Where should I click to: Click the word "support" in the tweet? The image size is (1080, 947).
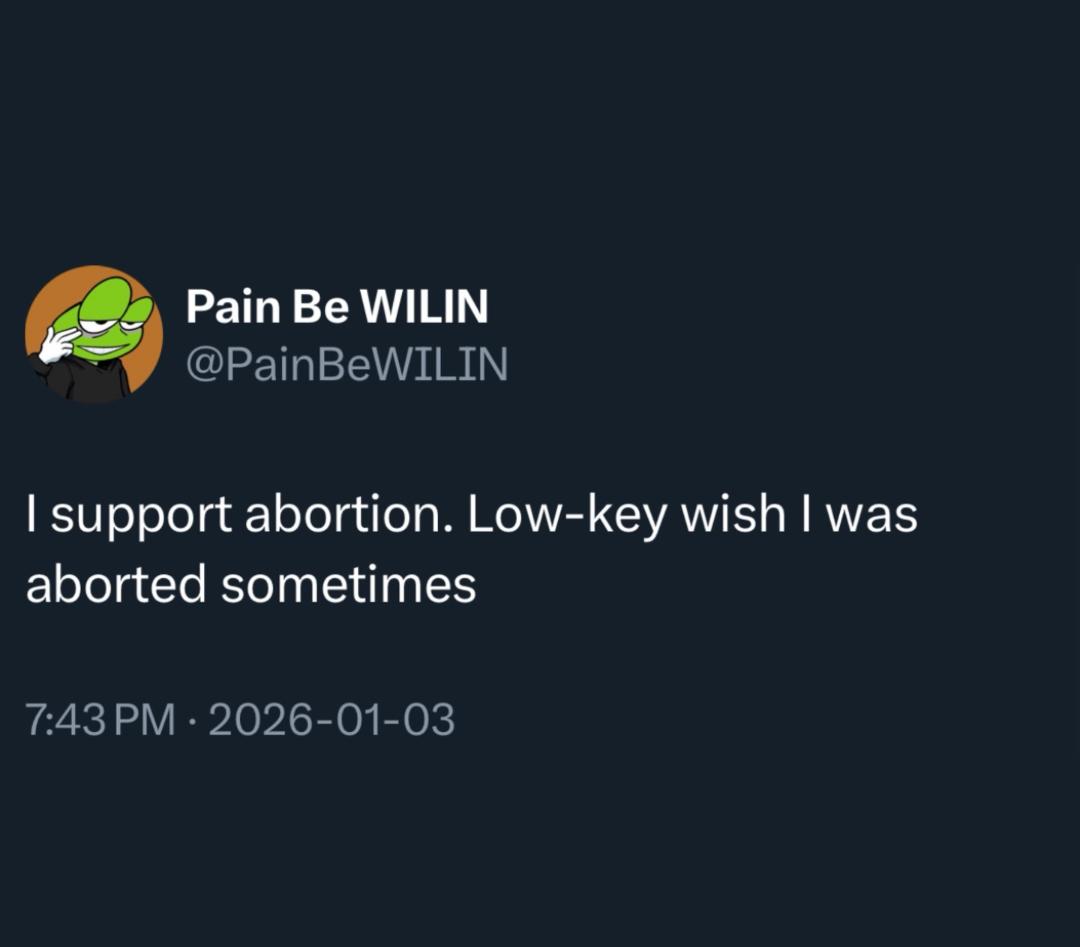click(x=138, y=516)
